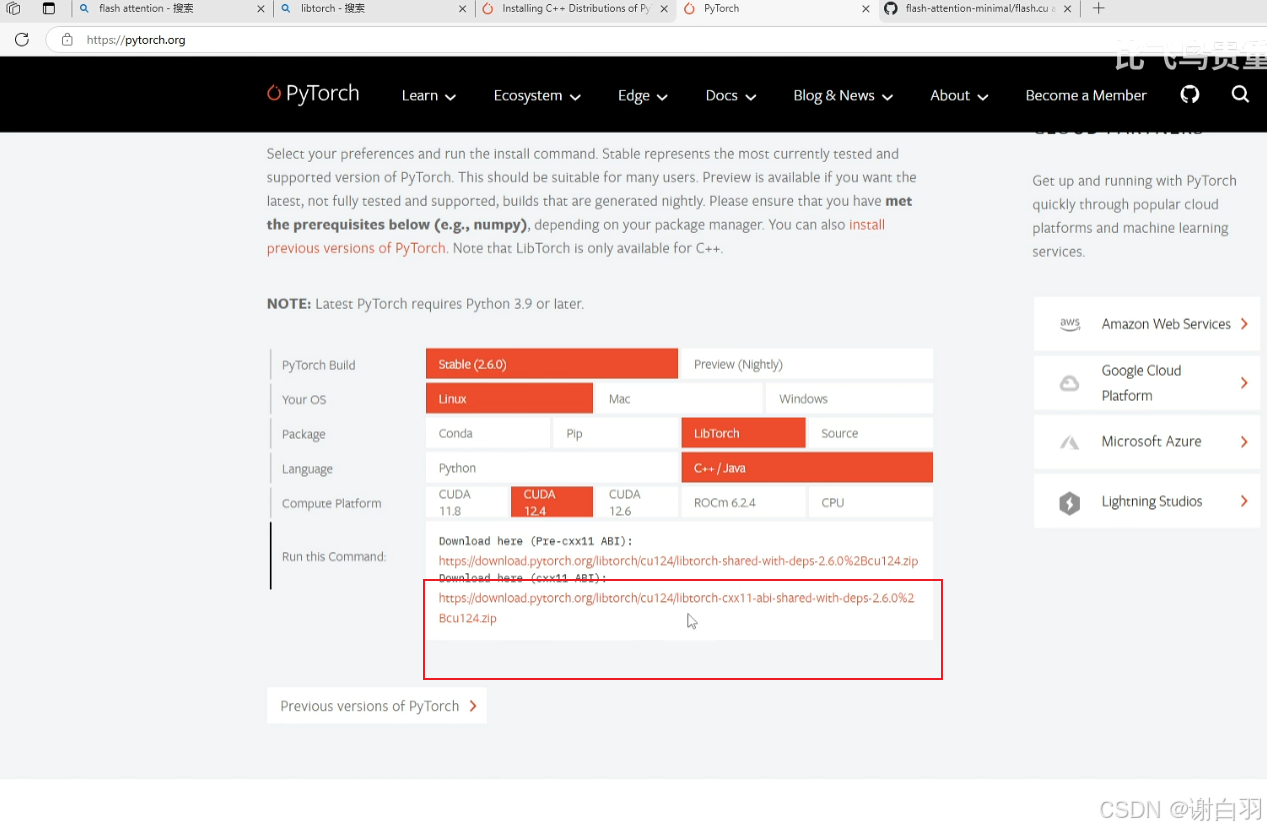Click the Microsoft Azure logo icon
This screenshot has height=831, width=1267.
tap(1069, 442)
